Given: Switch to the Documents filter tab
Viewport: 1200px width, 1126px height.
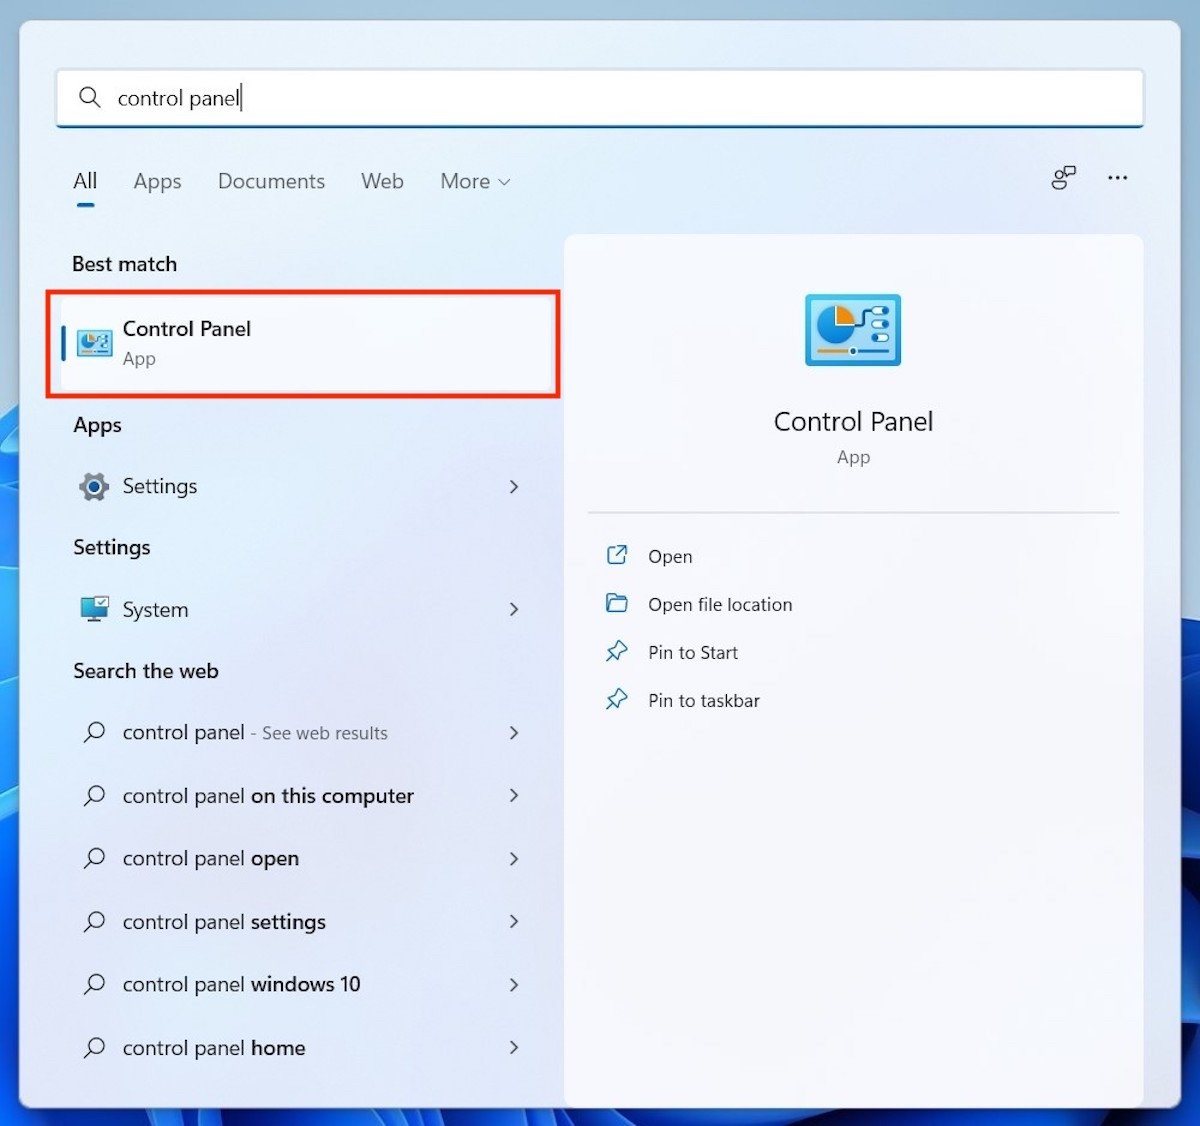Looking at the screenshot, I should [271, 181].
